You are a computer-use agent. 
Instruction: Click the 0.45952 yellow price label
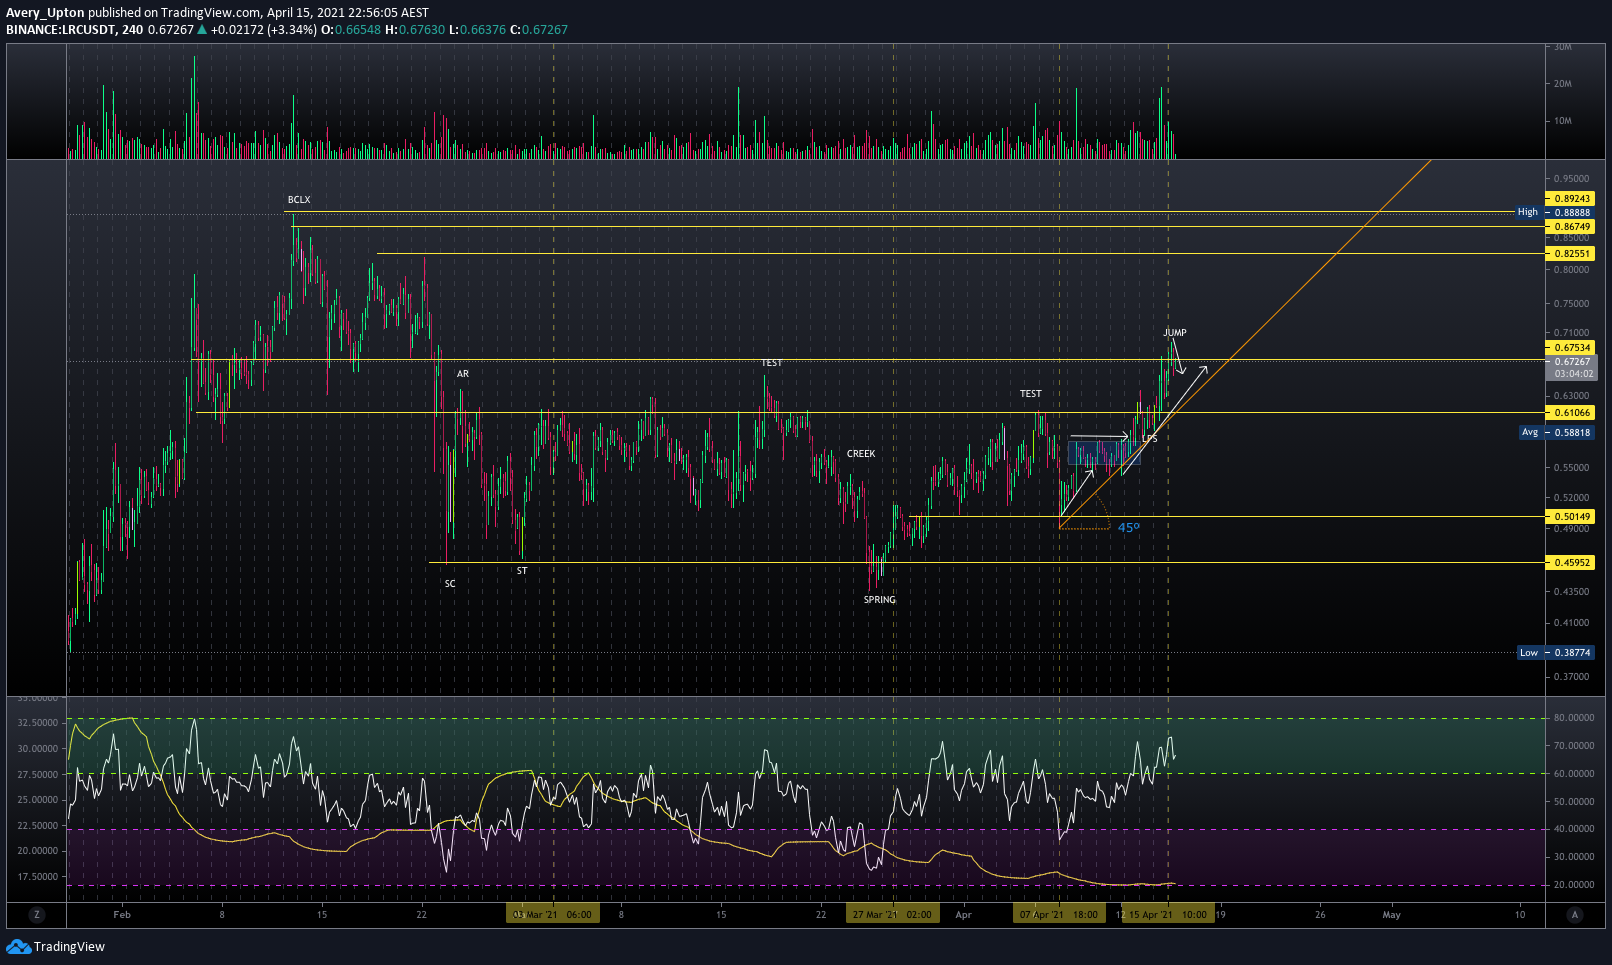coord(1570,563)
